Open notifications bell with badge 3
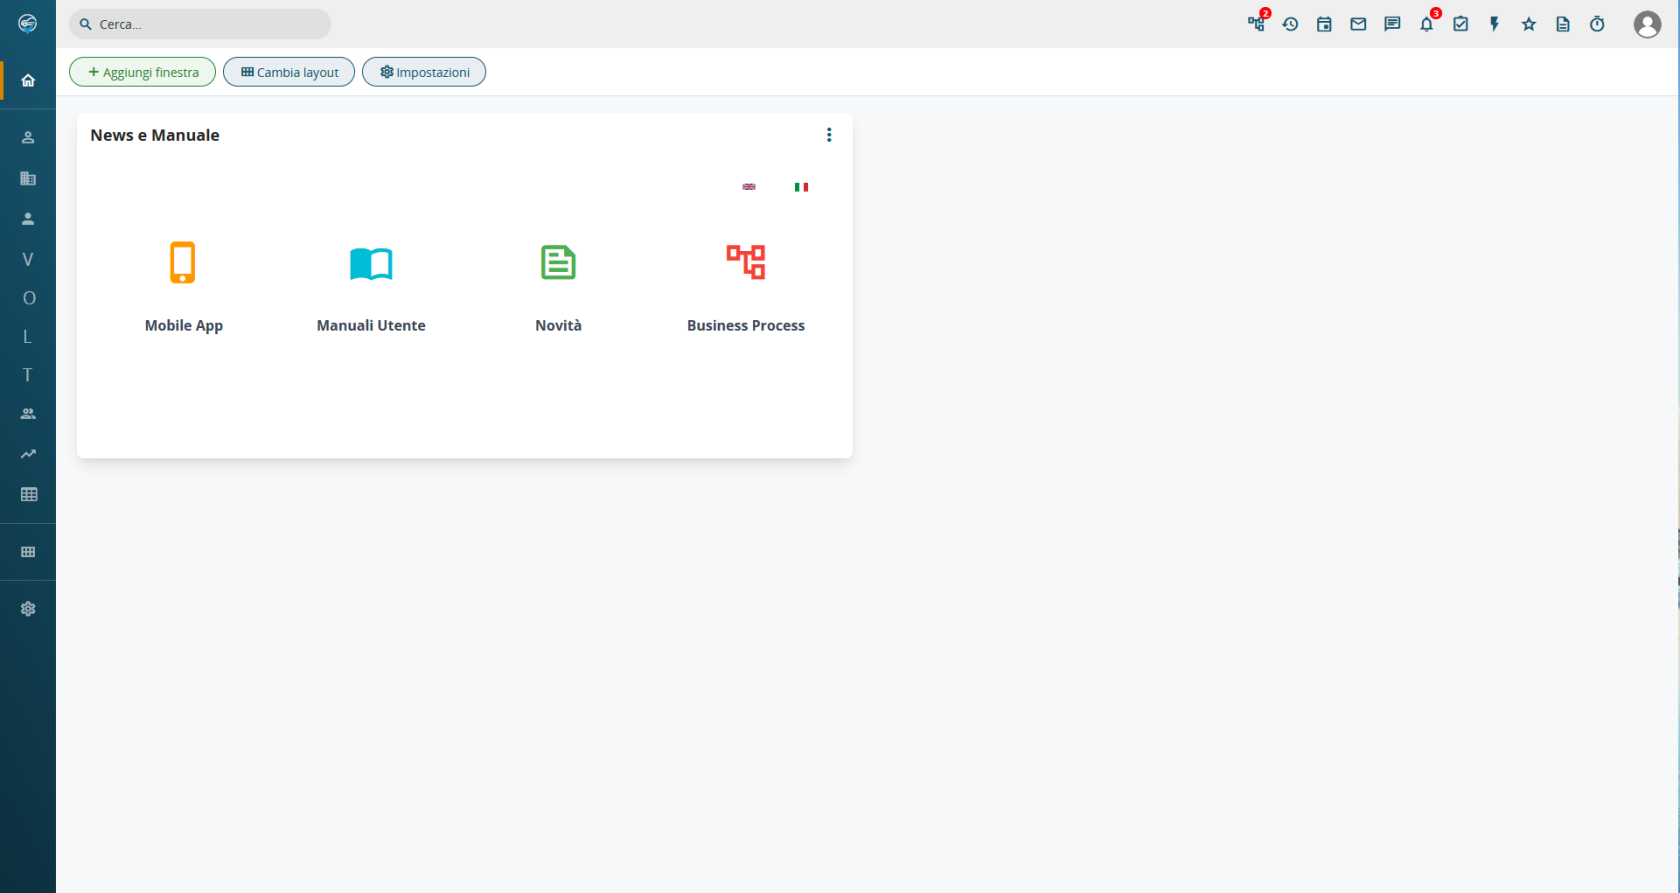Screen dimensions: 1680x893 (1427, 23)
